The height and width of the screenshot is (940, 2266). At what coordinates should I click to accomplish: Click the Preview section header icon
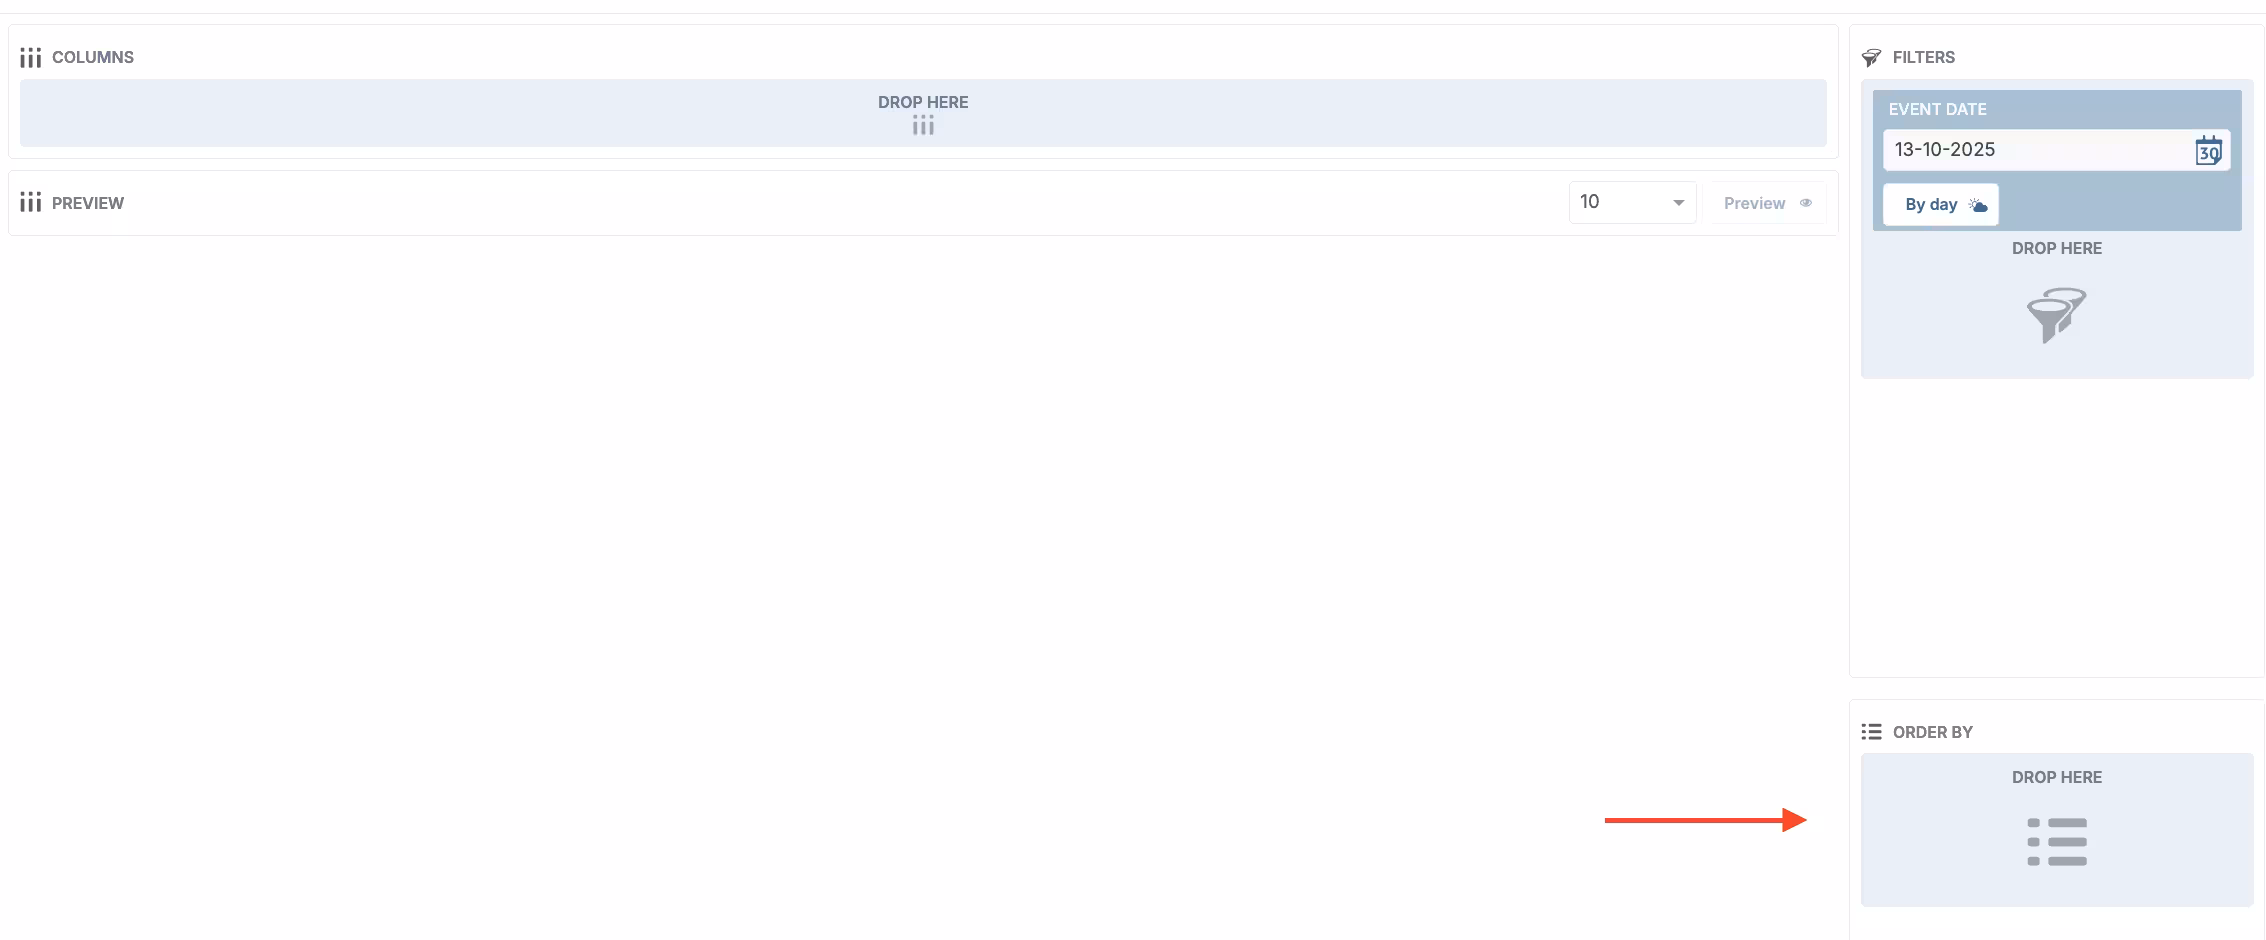coord(30,203)
